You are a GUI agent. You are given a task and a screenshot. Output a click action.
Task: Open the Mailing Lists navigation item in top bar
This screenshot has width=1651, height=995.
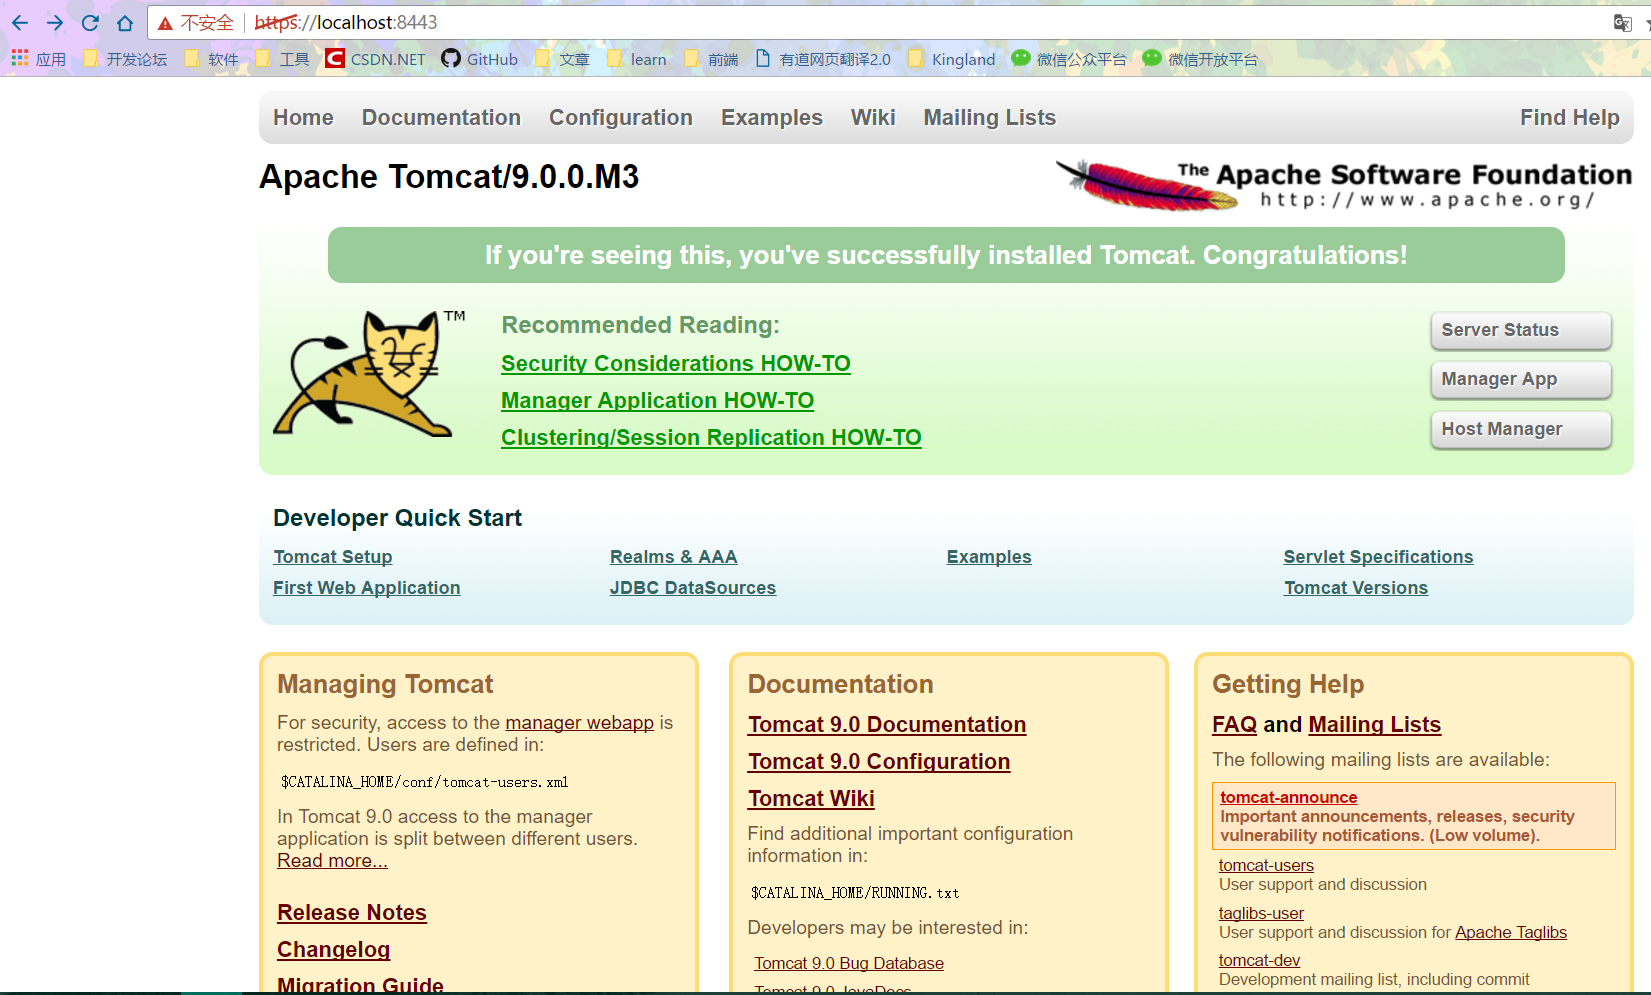click(990, 117)
